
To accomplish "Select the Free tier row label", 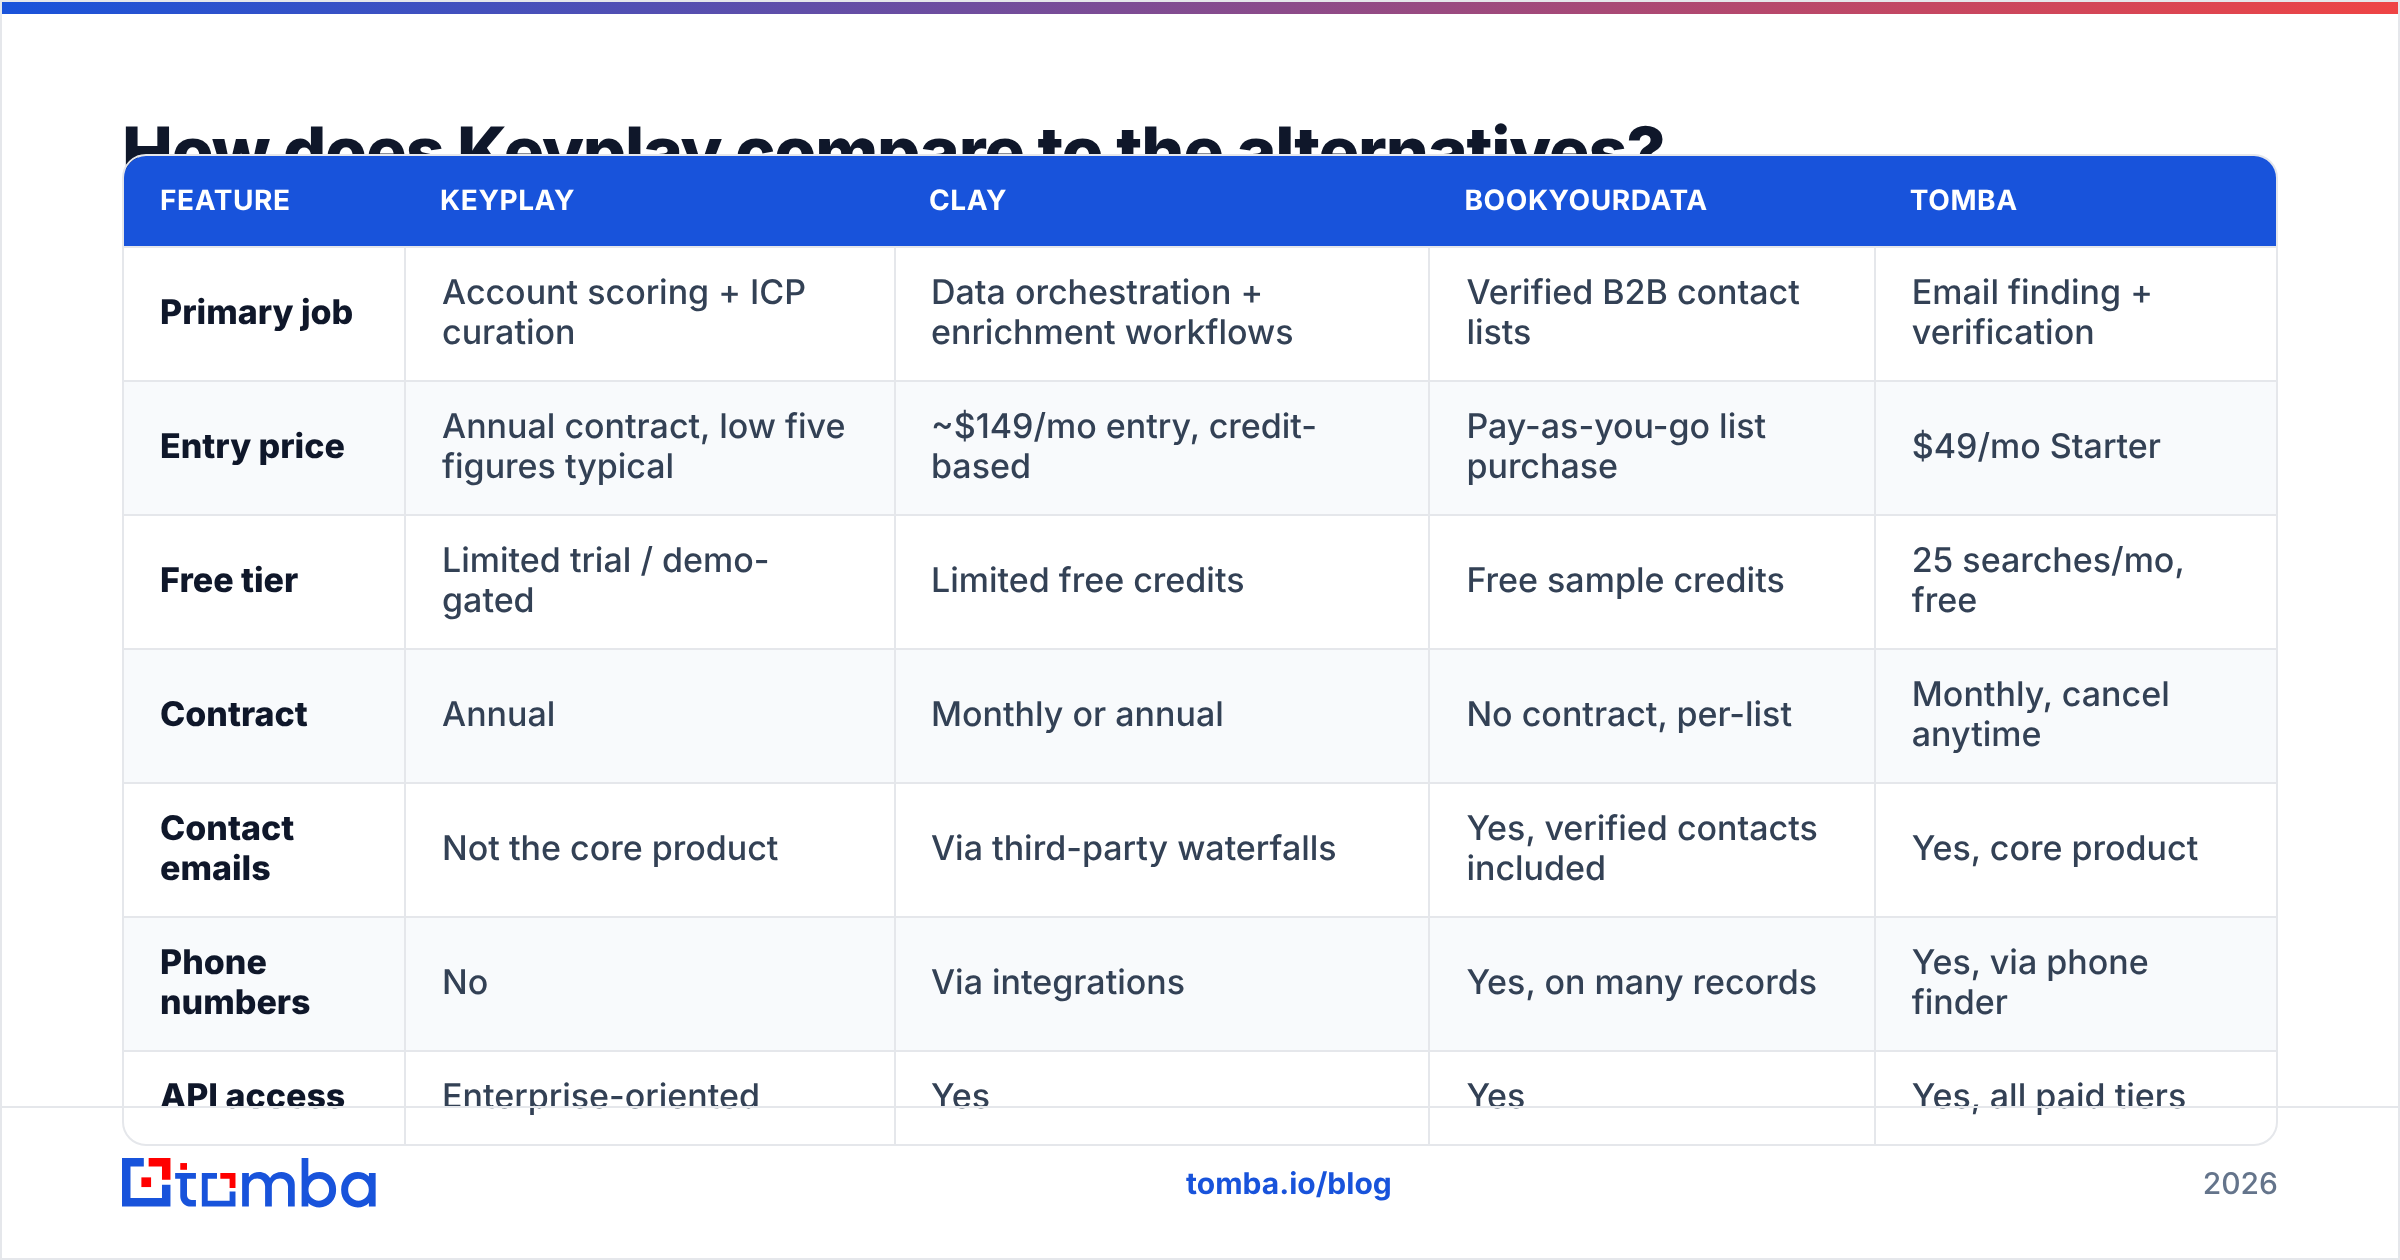I will coord(229,580).
